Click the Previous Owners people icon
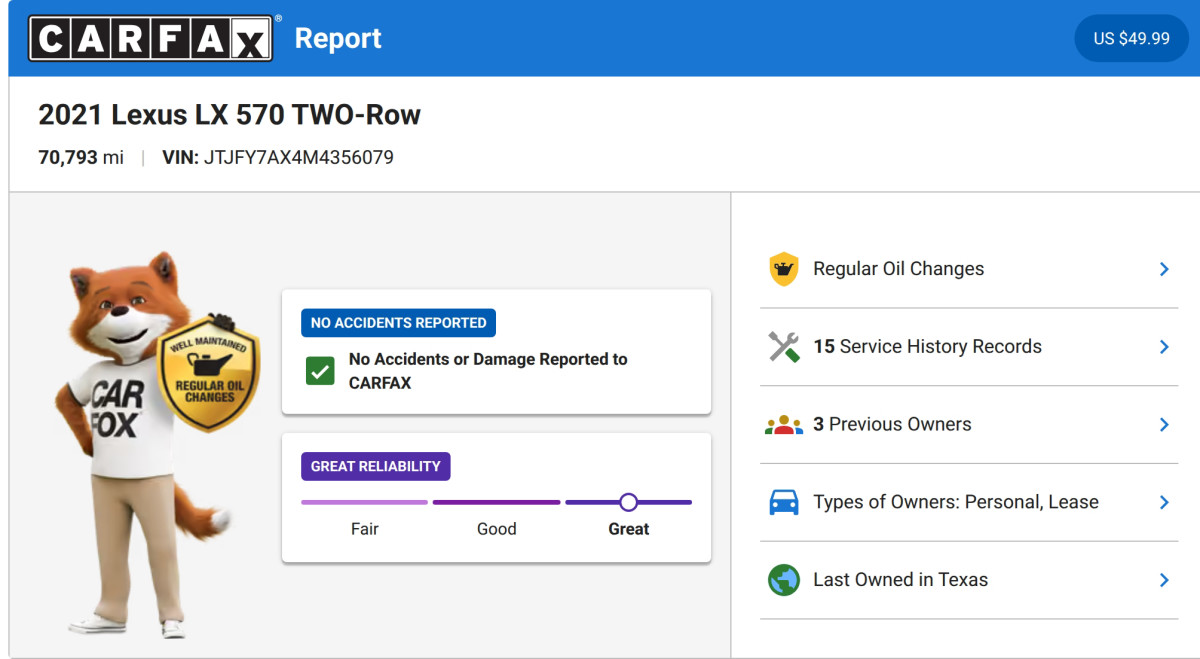Viewport: 1200px width, 659px height. [784, 425]
